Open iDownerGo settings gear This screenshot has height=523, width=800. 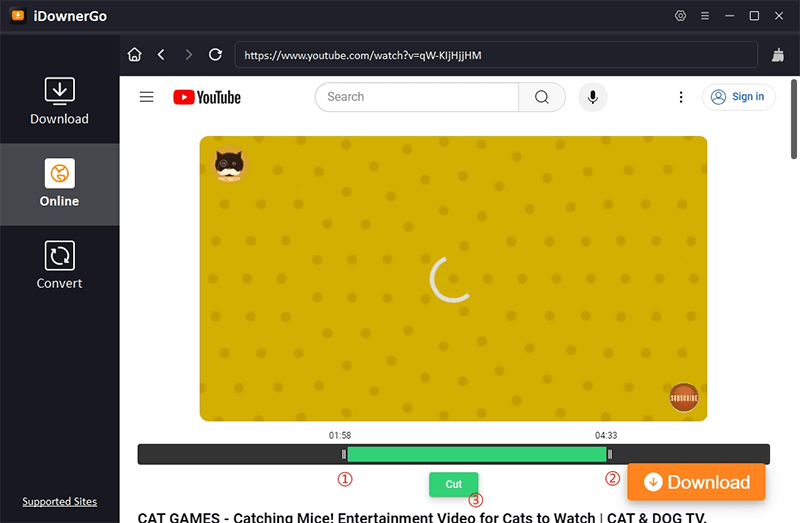tap(680, 16)
